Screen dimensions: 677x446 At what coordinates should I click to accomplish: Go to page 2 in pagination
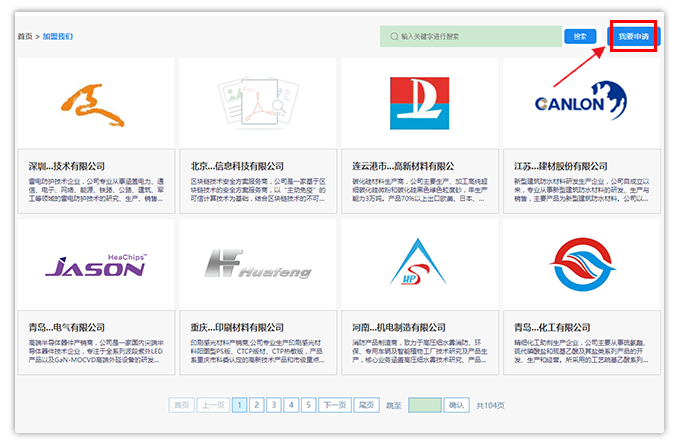(x=256, y=405)
